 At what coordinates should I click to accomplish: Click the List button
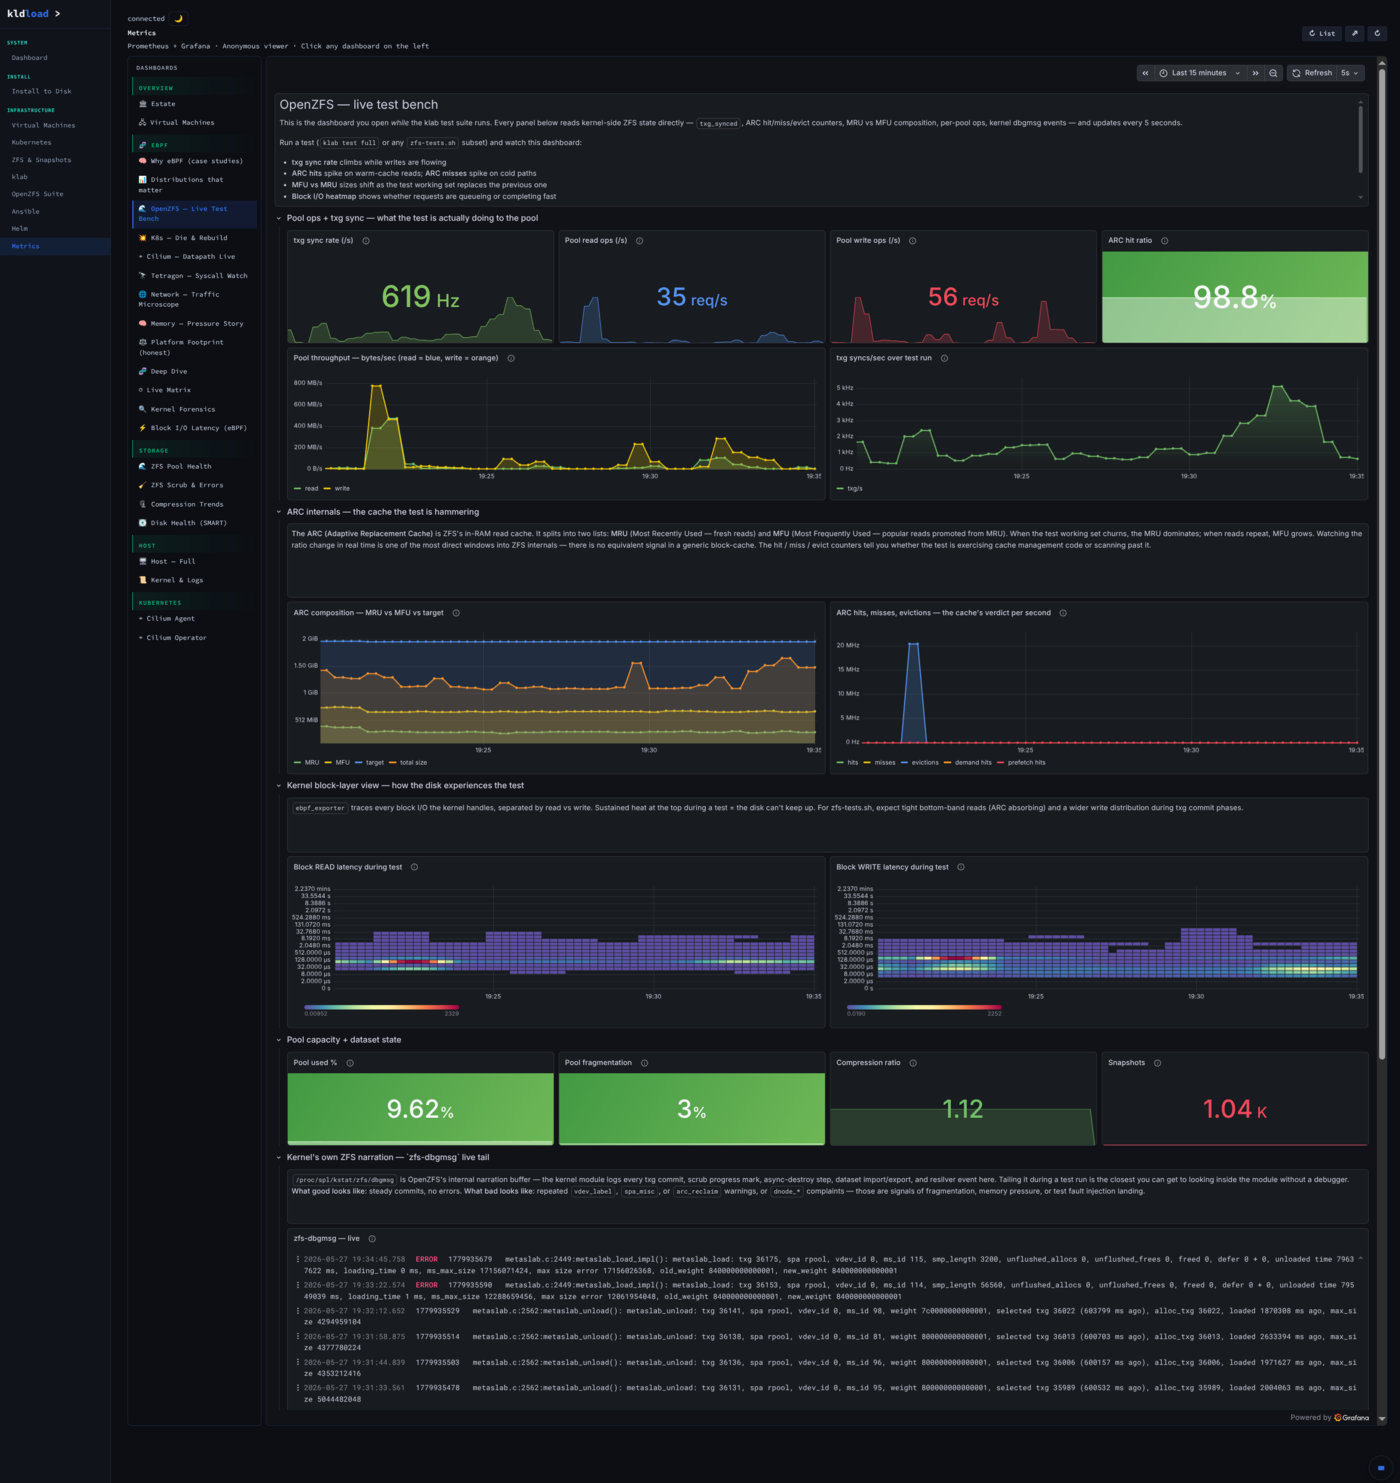[1322, 33]
